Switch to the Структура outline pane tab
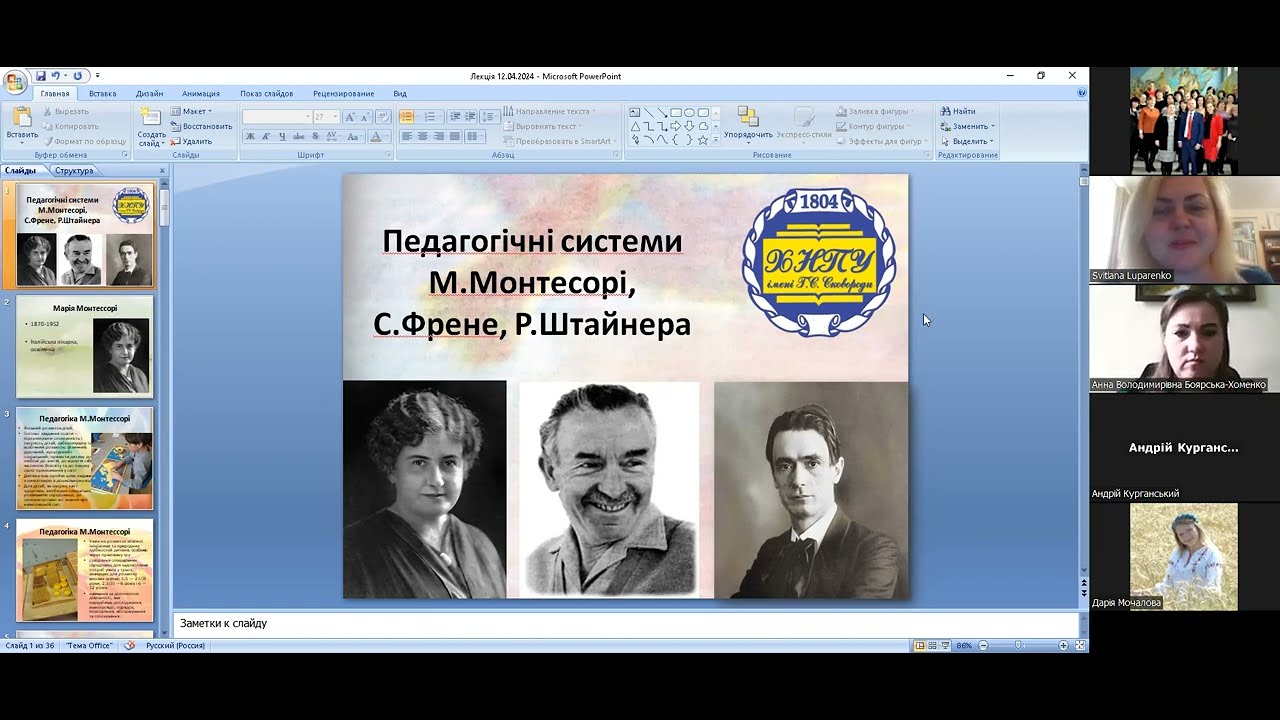1280x720 pixels. [x=74, y=171]
